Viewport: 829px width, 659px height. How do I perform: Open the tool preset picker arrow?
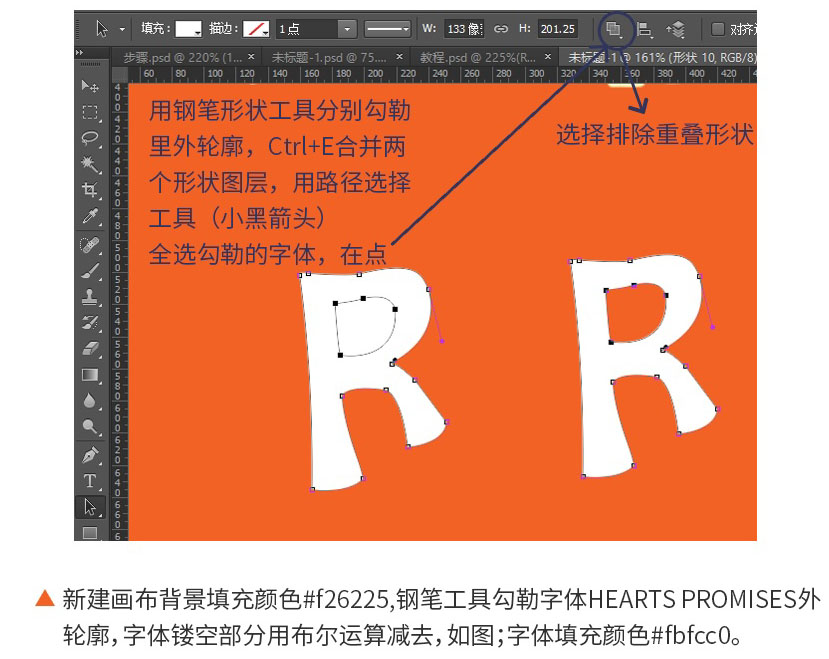click(122, 29)
